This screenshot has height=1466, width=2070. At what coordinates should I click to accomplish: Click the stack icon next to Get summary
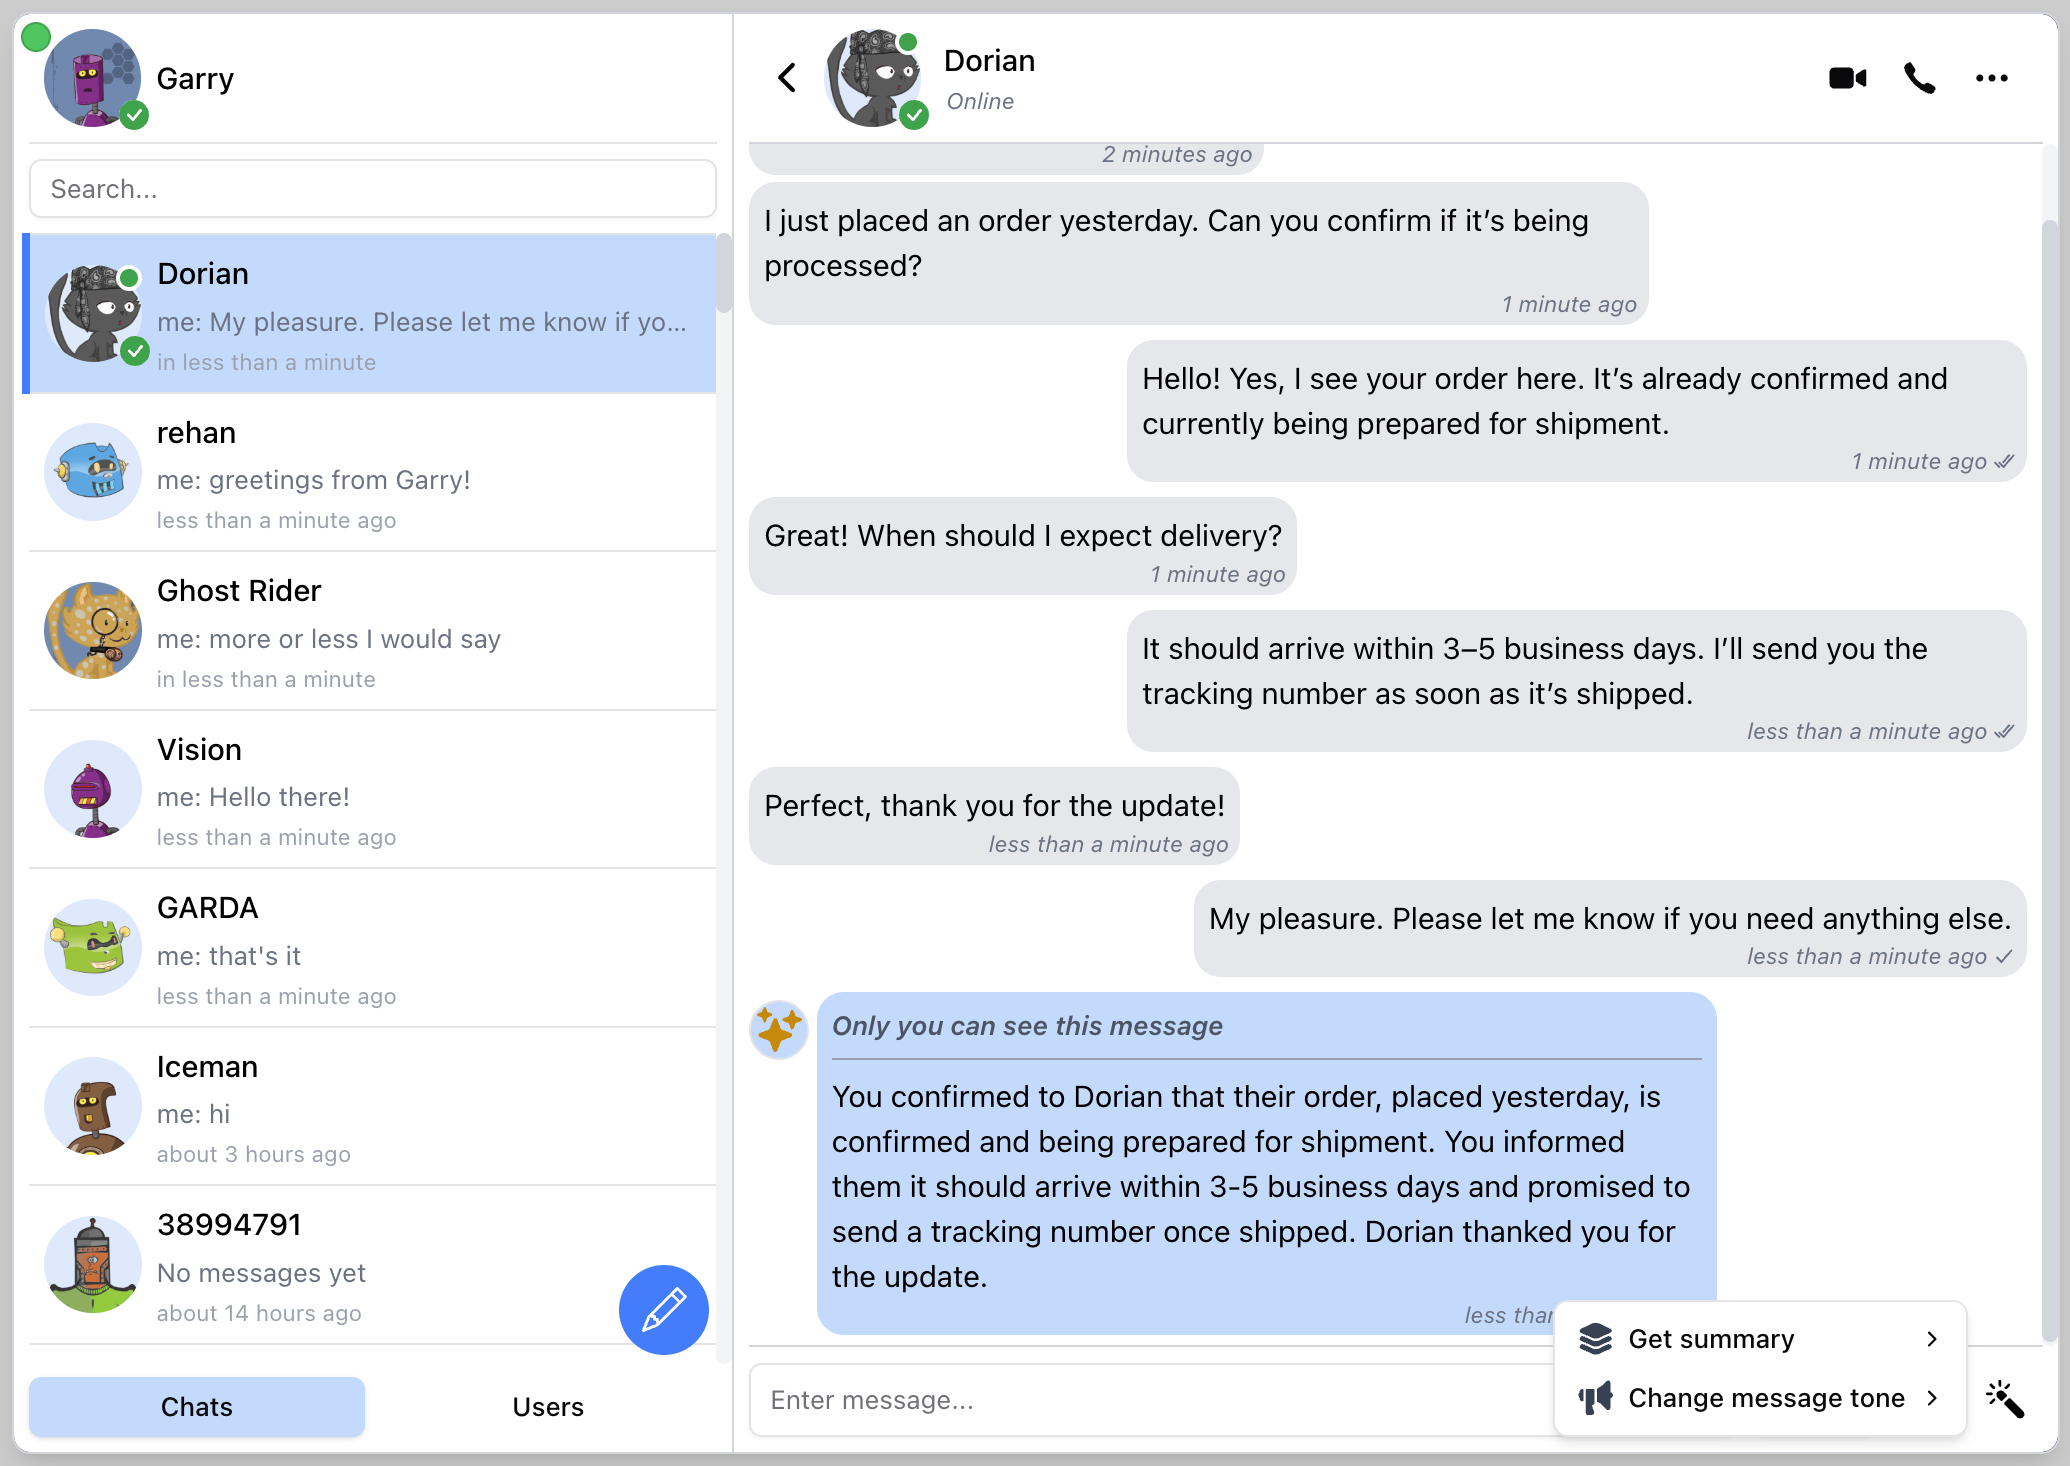(1596, 1338)
